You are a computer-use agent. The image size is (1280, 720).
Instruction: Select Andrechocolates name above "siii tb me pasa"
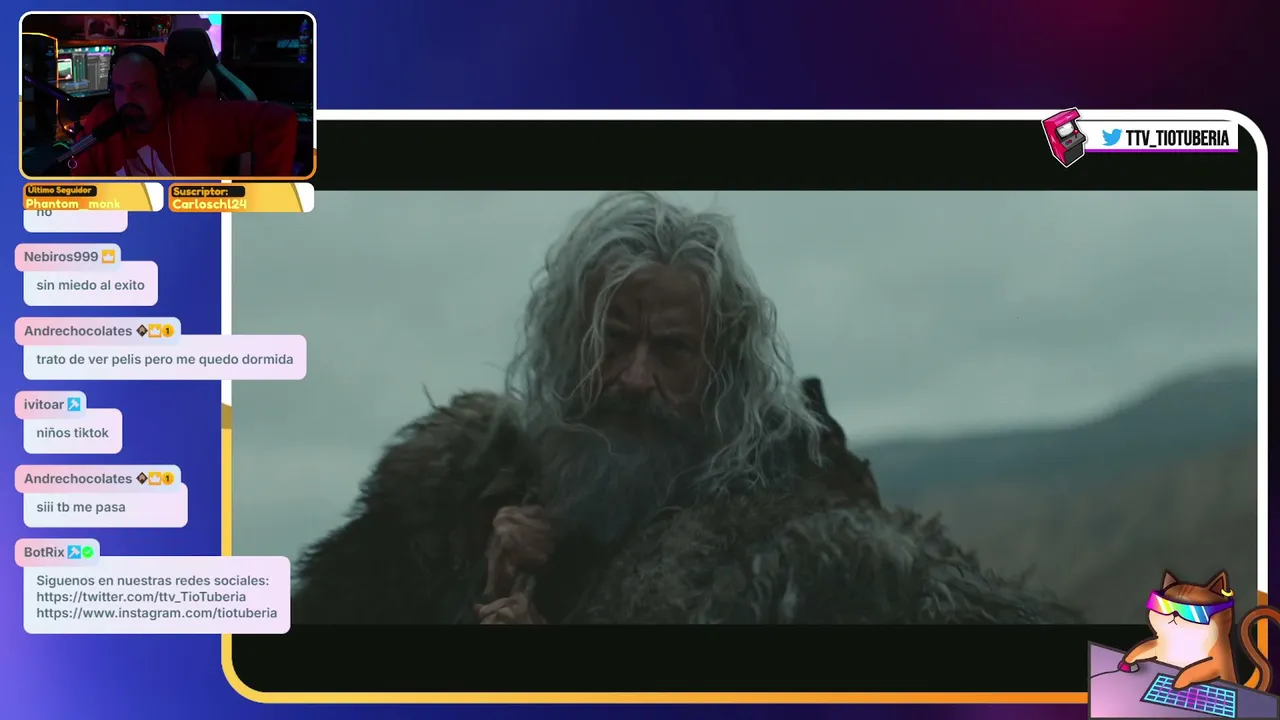78,479
